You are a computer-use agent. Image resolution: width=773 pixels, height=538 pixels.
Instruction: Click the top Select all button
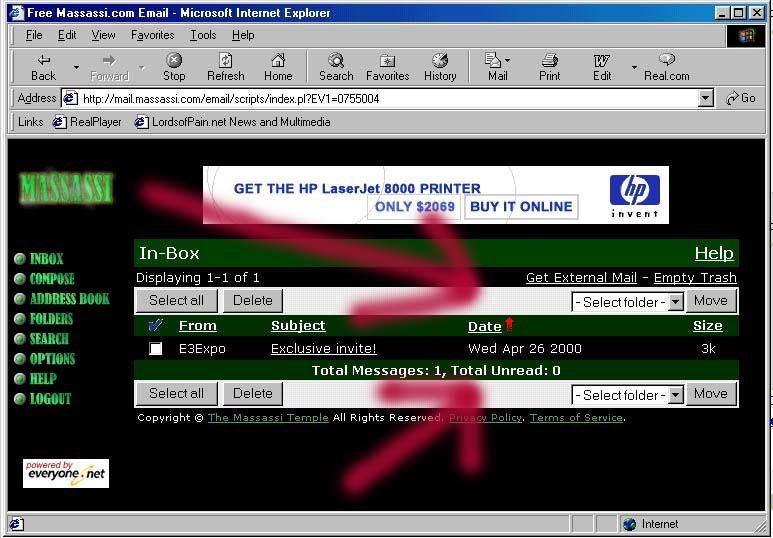coord(176,300)
